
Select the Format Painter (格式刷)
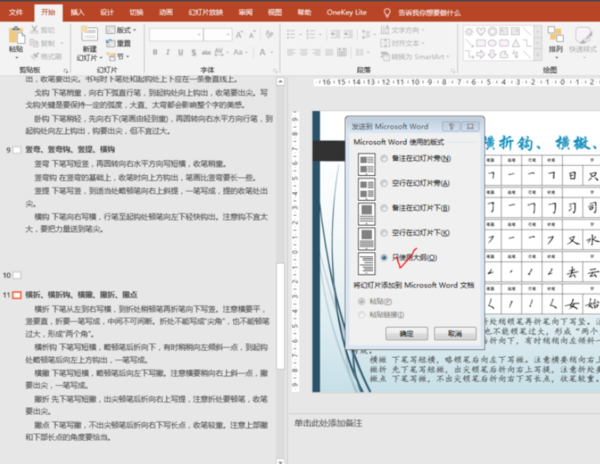(x=46, y=56)
